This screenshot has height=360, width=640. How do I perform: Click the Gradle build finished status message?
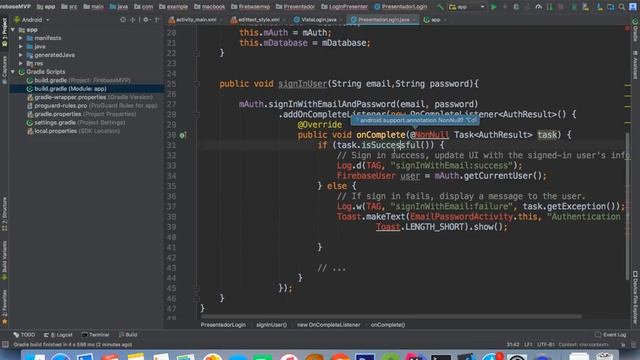[73, 344]
